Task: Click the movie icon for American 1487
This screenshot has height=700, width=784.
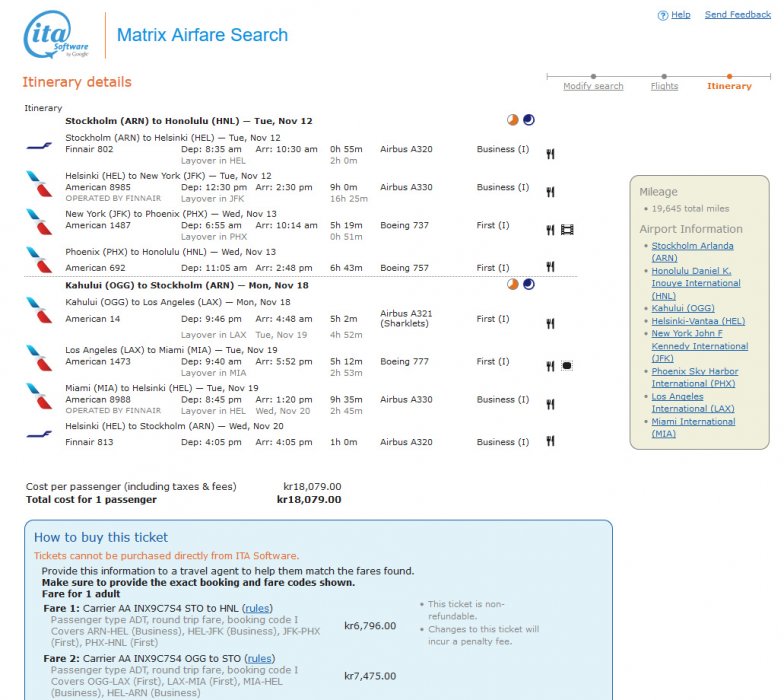Action: pyautogui.click(x=567, y=230)
